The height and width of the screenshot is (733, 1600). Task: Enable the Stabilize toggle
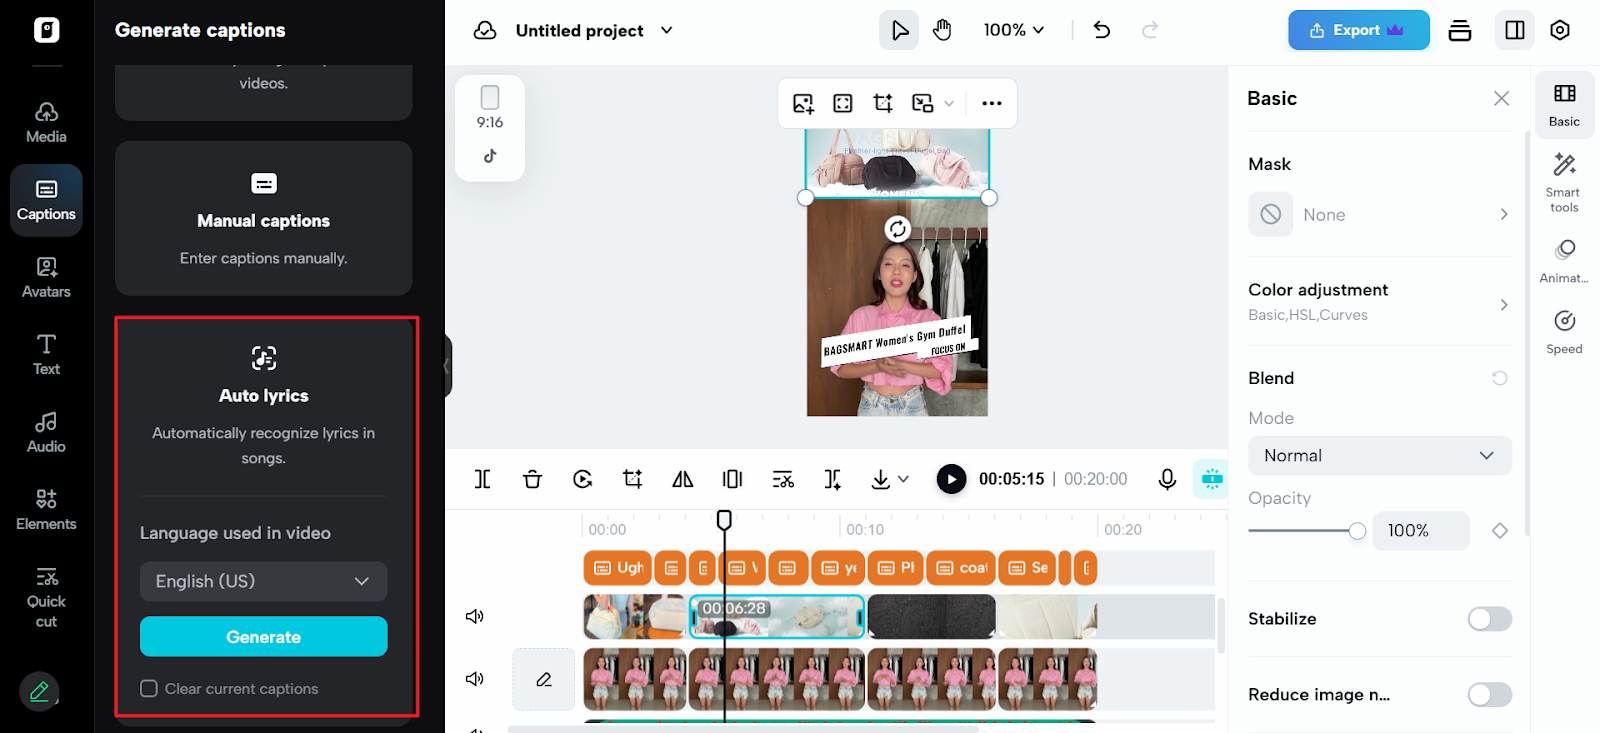tap(1489, 619)
